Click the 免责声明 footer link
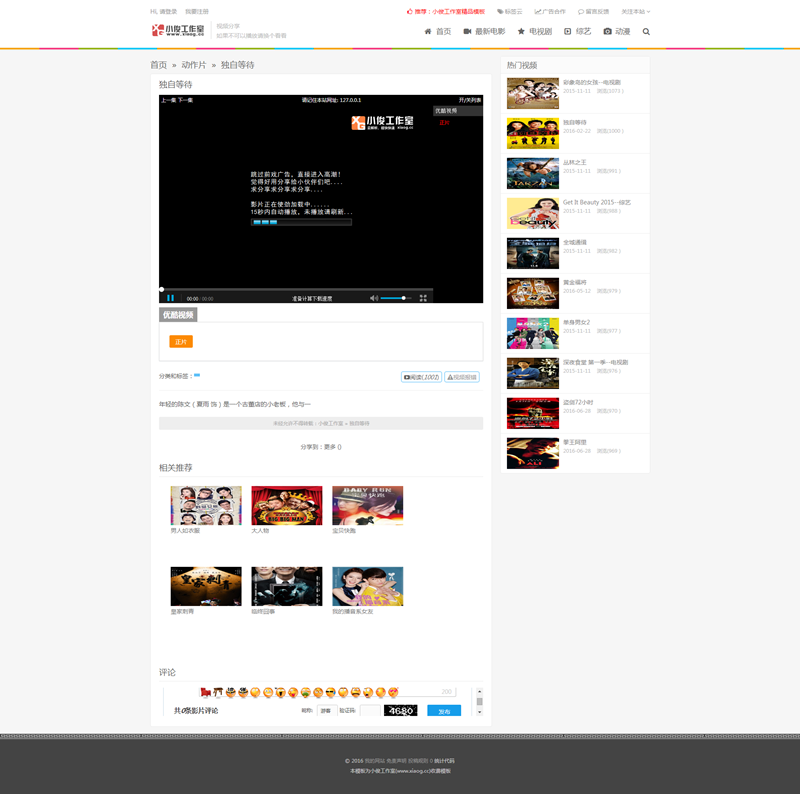 click(396, 761)
